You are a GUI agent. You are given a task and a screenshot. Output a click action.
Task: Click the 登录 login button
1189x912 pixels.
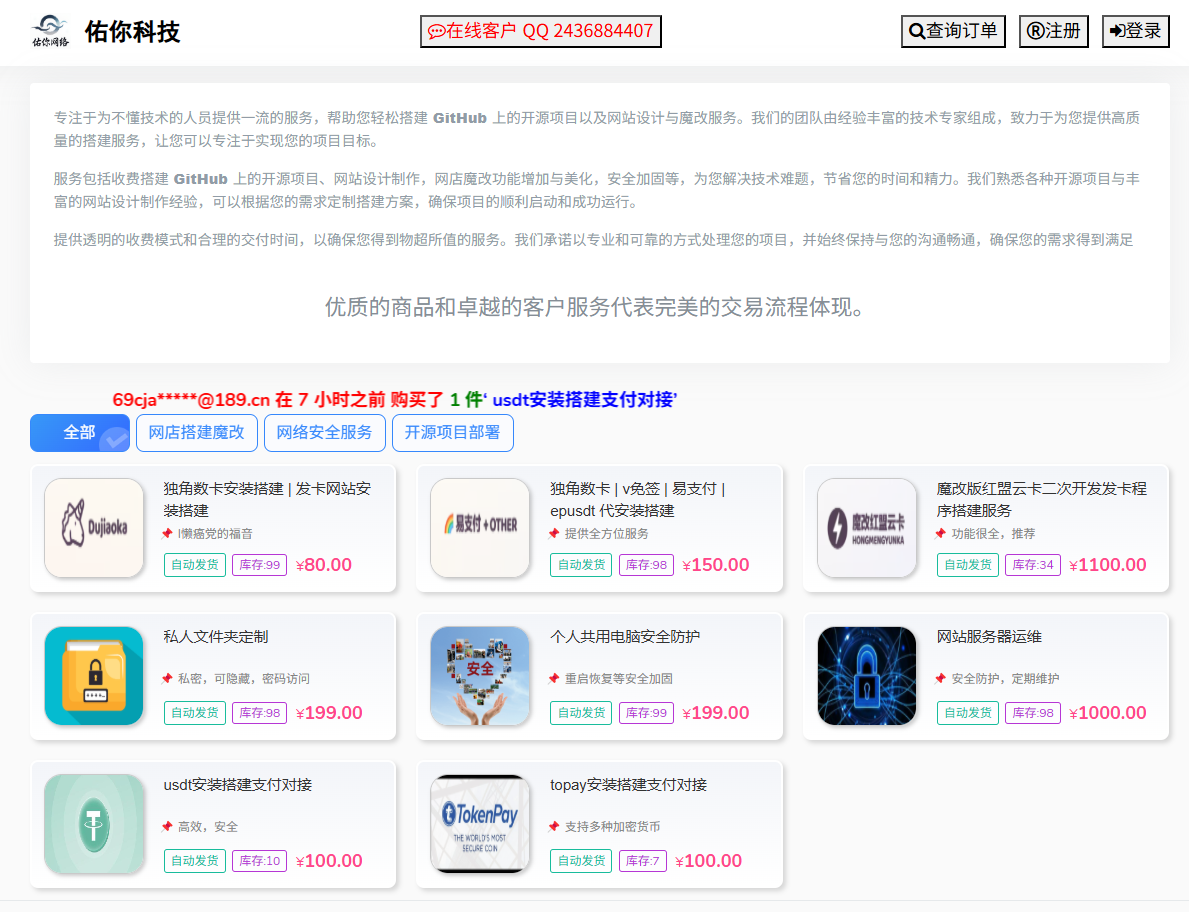click(x=1135, y=31)
